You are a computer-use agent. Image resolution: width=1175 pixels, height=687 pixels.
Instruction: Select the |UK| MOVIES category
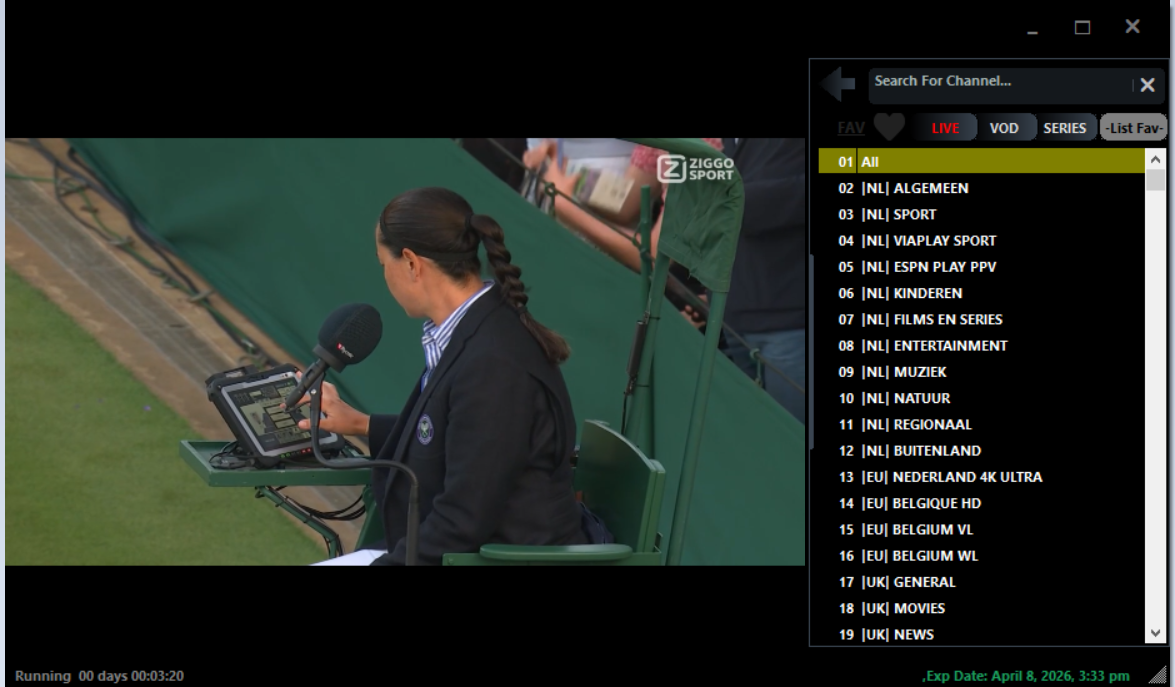coord(982,608)
